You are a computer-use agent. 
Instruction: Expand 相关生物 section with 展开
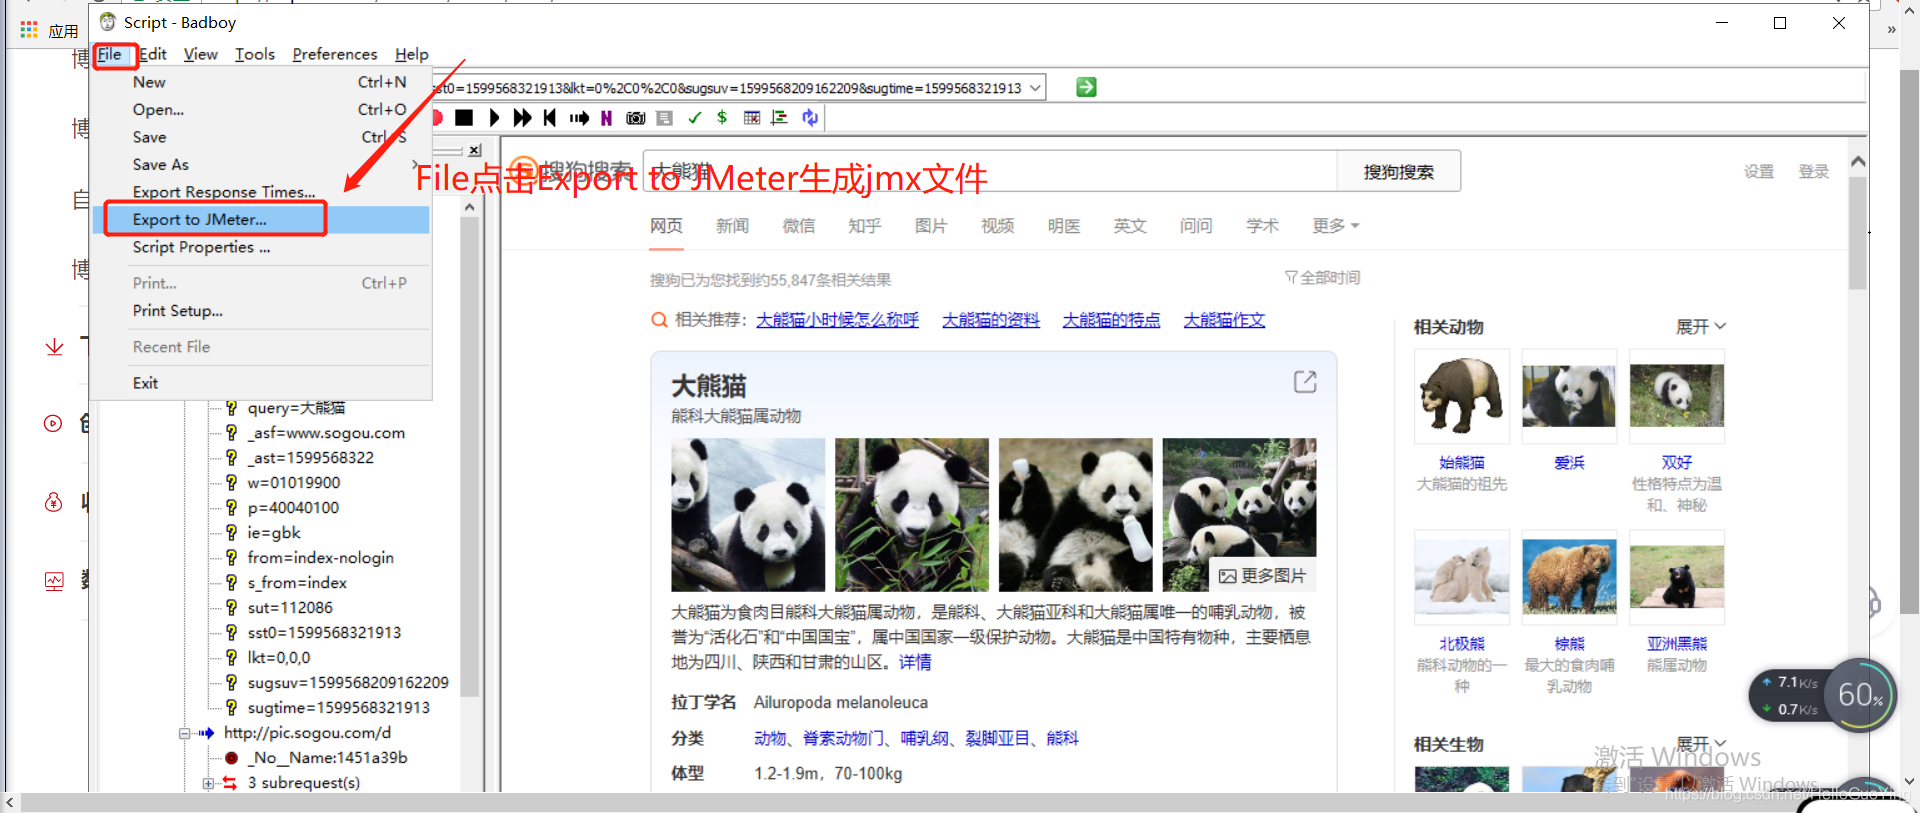(x=1701, y=744)
